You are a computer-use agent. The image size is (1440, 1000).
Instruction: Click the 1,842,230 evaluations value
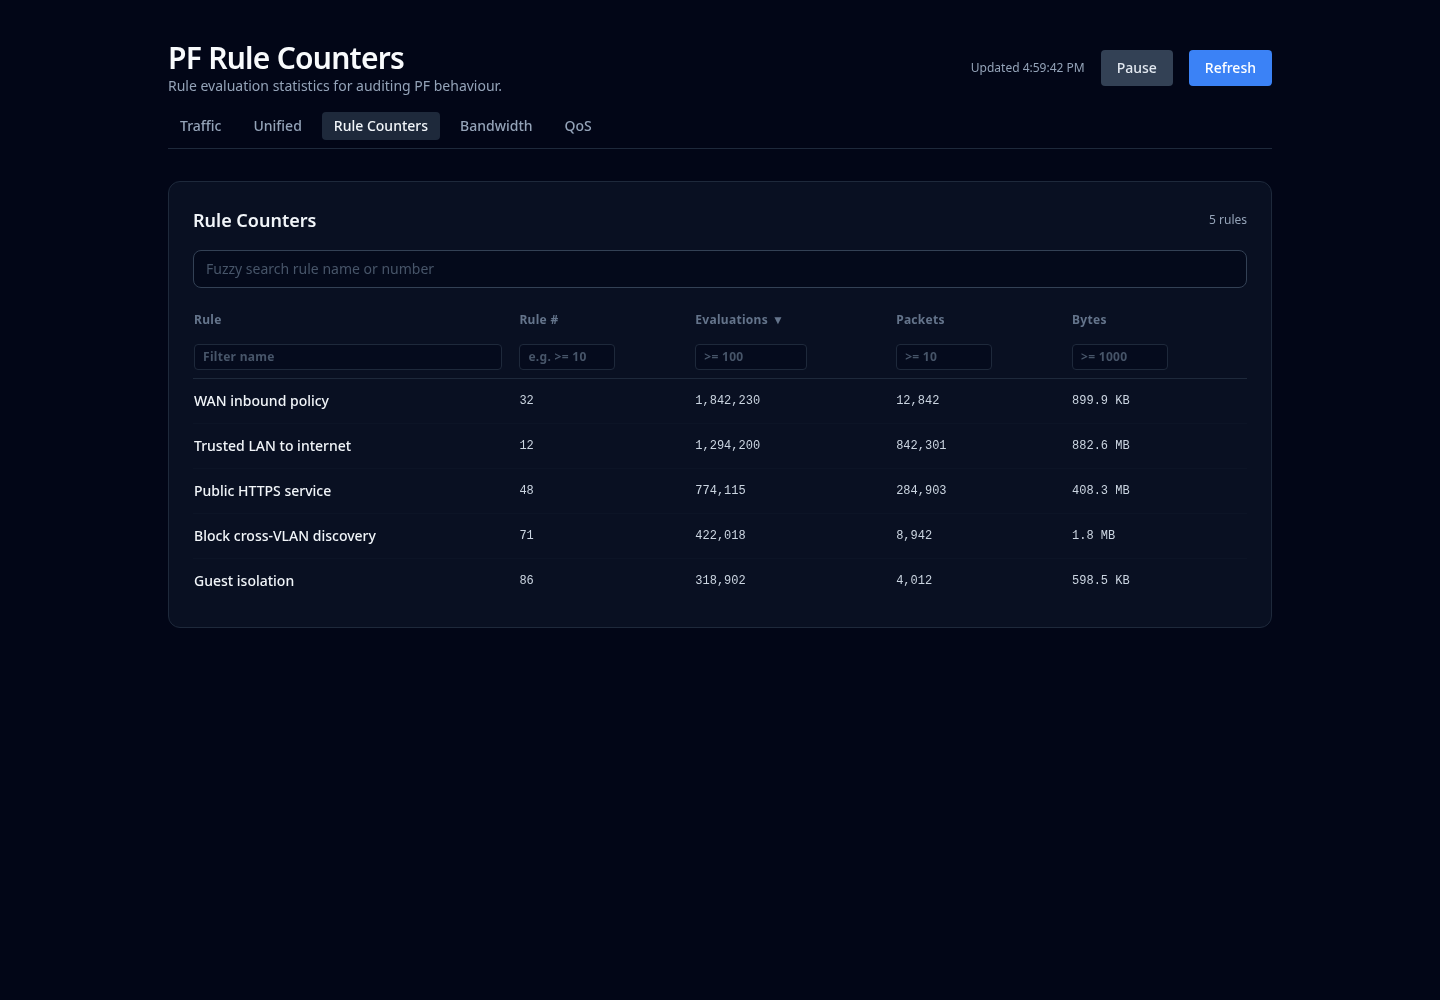[728, 400]
